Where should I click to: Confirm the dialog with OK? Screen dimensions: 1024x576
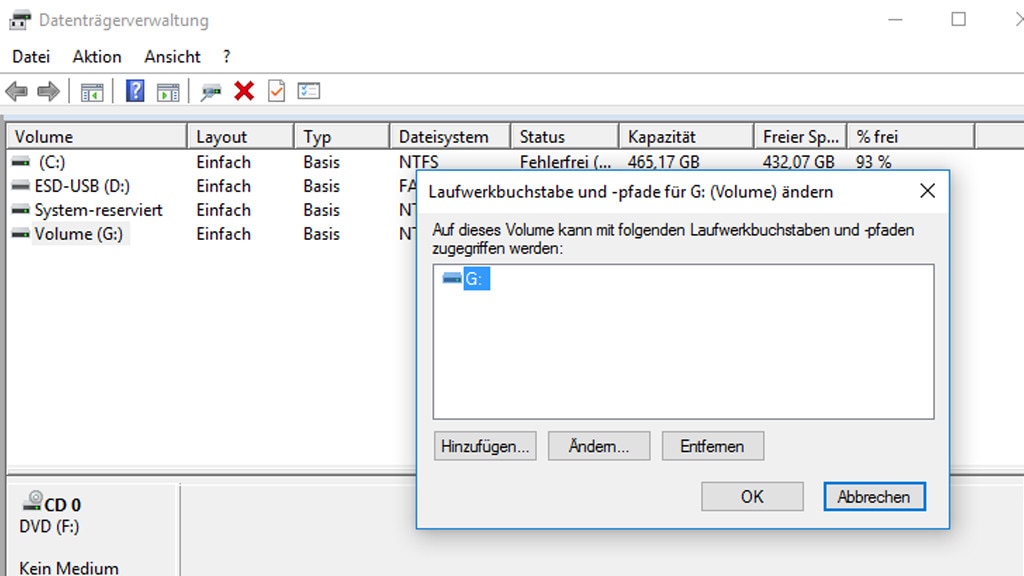click(x=751, y=496)
